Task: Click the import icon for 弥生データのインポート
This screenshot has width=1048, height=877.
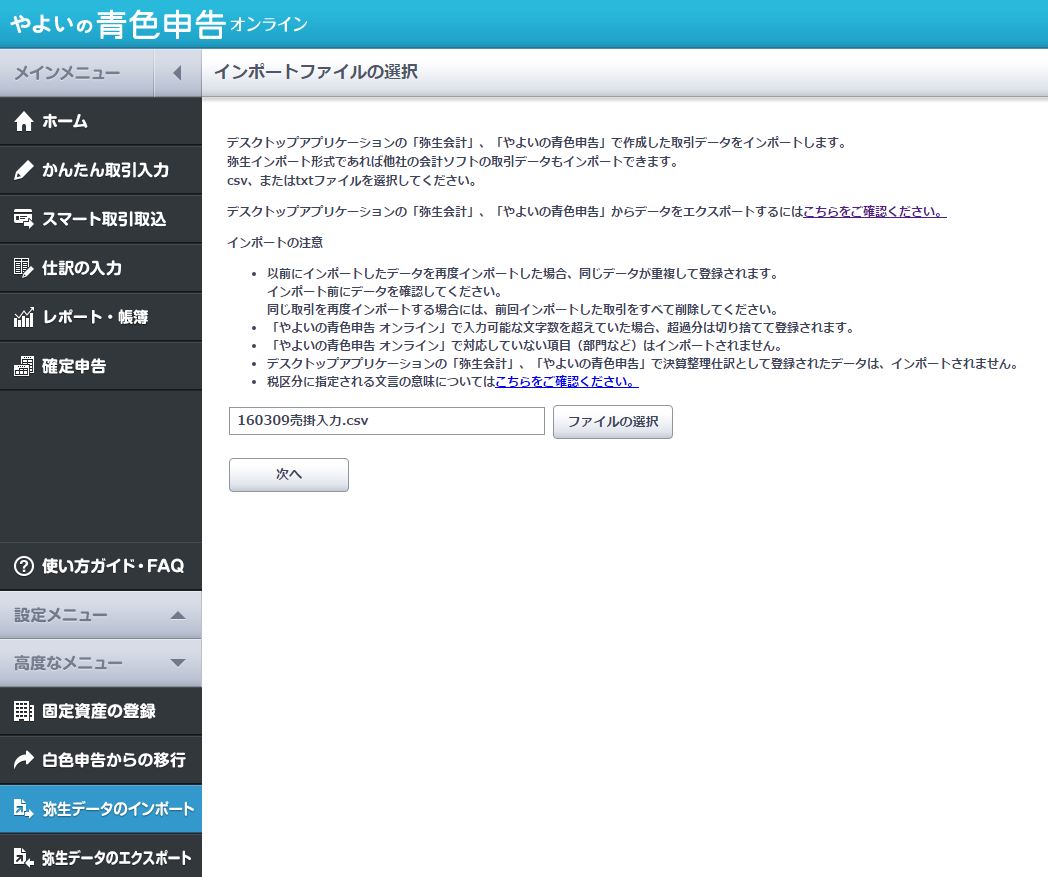Action: 23,809
